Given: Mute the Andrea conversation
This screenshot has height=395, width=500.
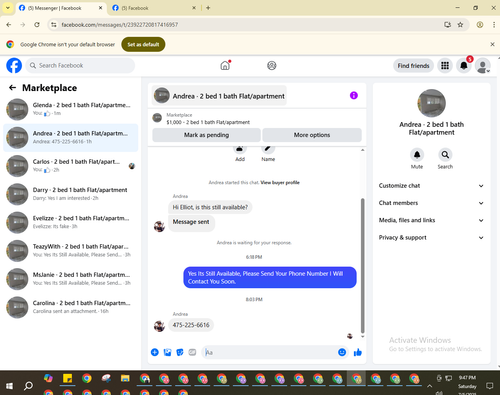Looking at the screenshot, I should 417,155.
